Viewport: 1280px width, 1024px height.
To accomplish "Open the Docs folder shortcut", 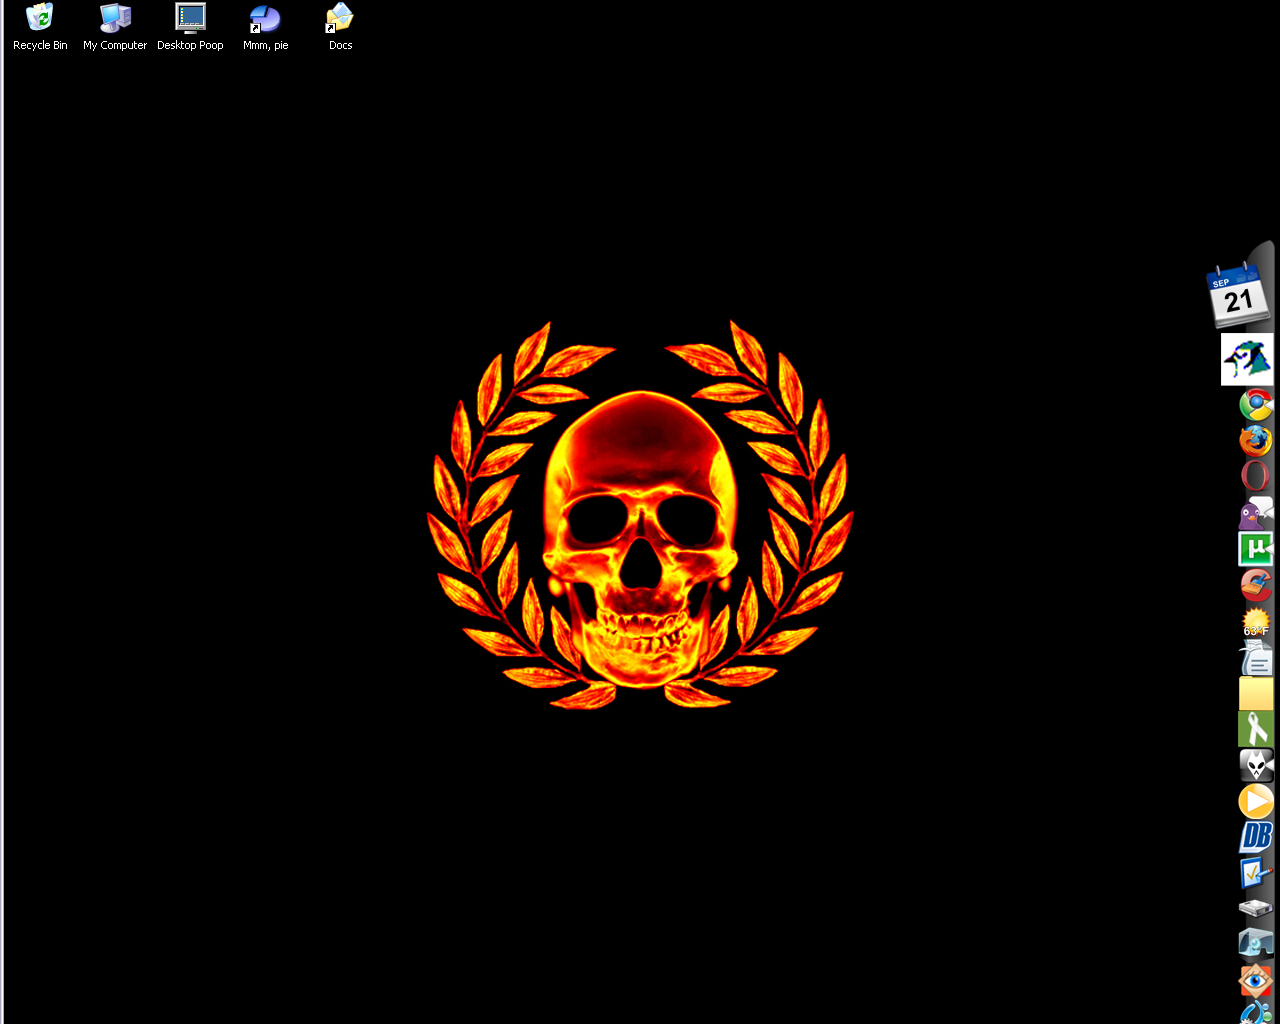I will tap(340, 27).
